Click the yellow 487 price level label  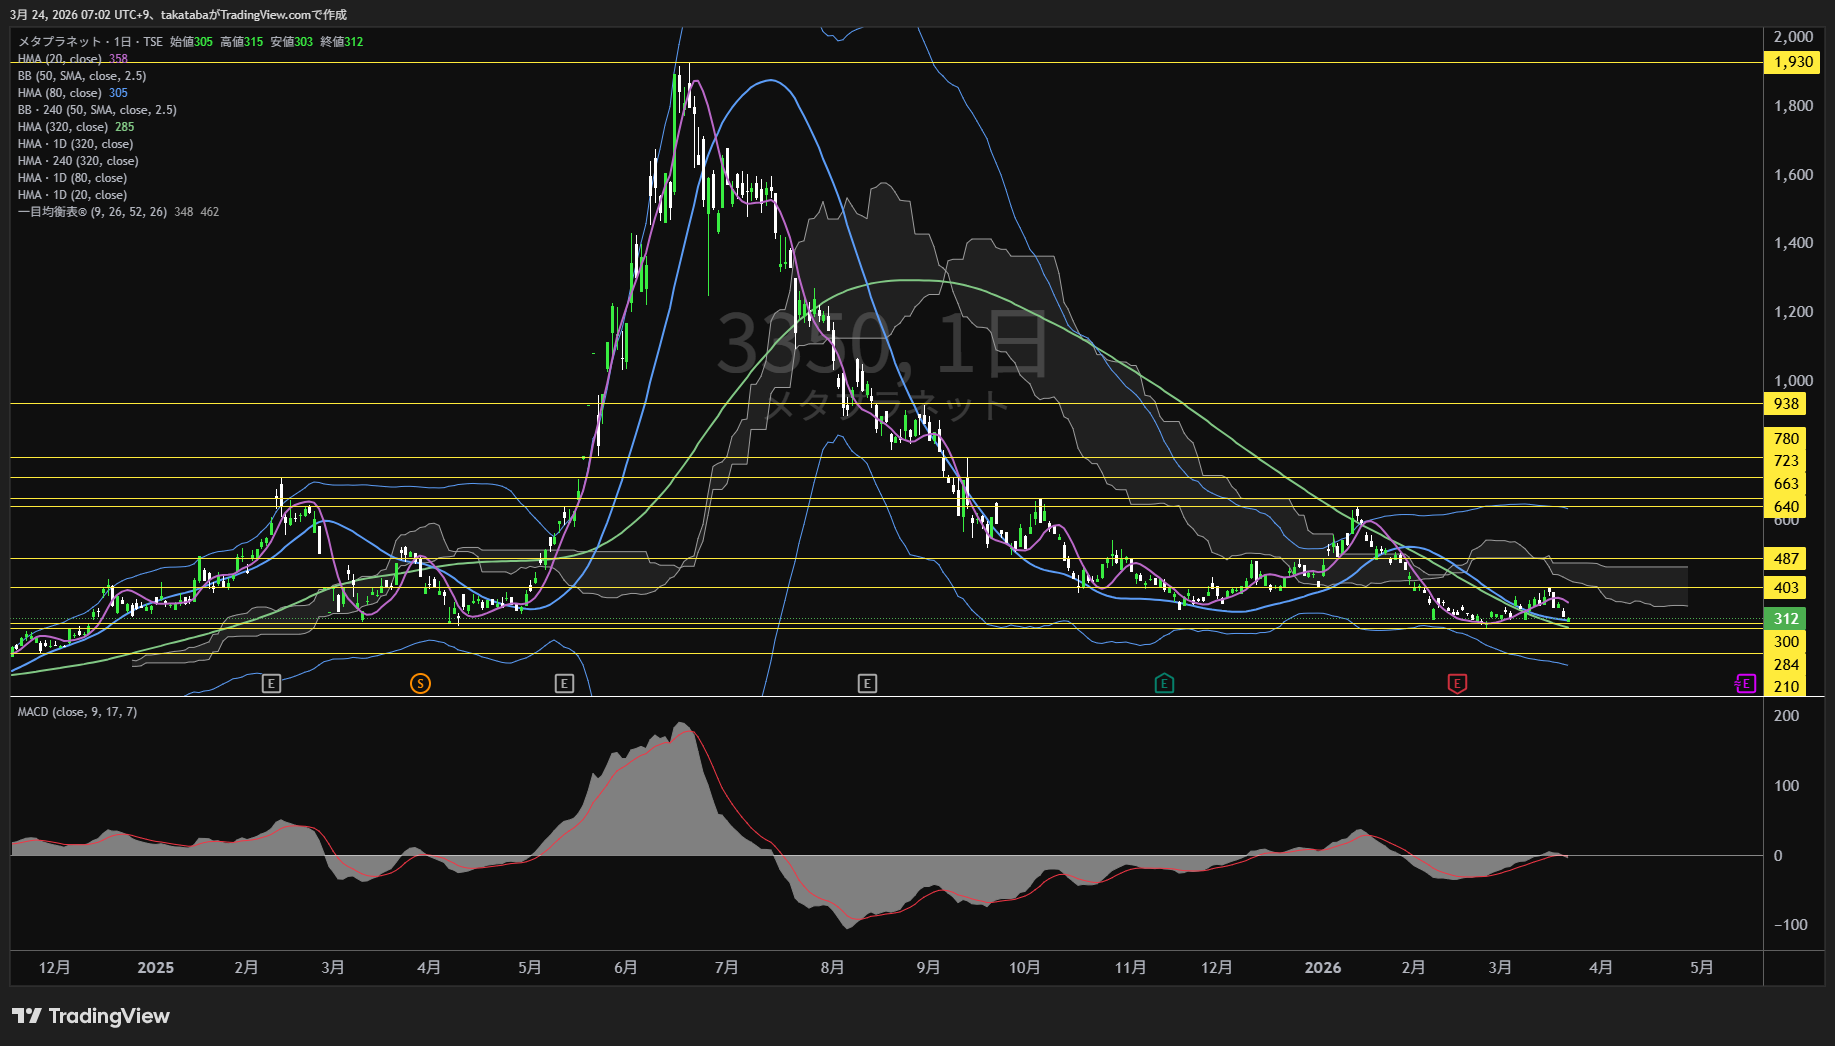click(x=1786, y=559)
